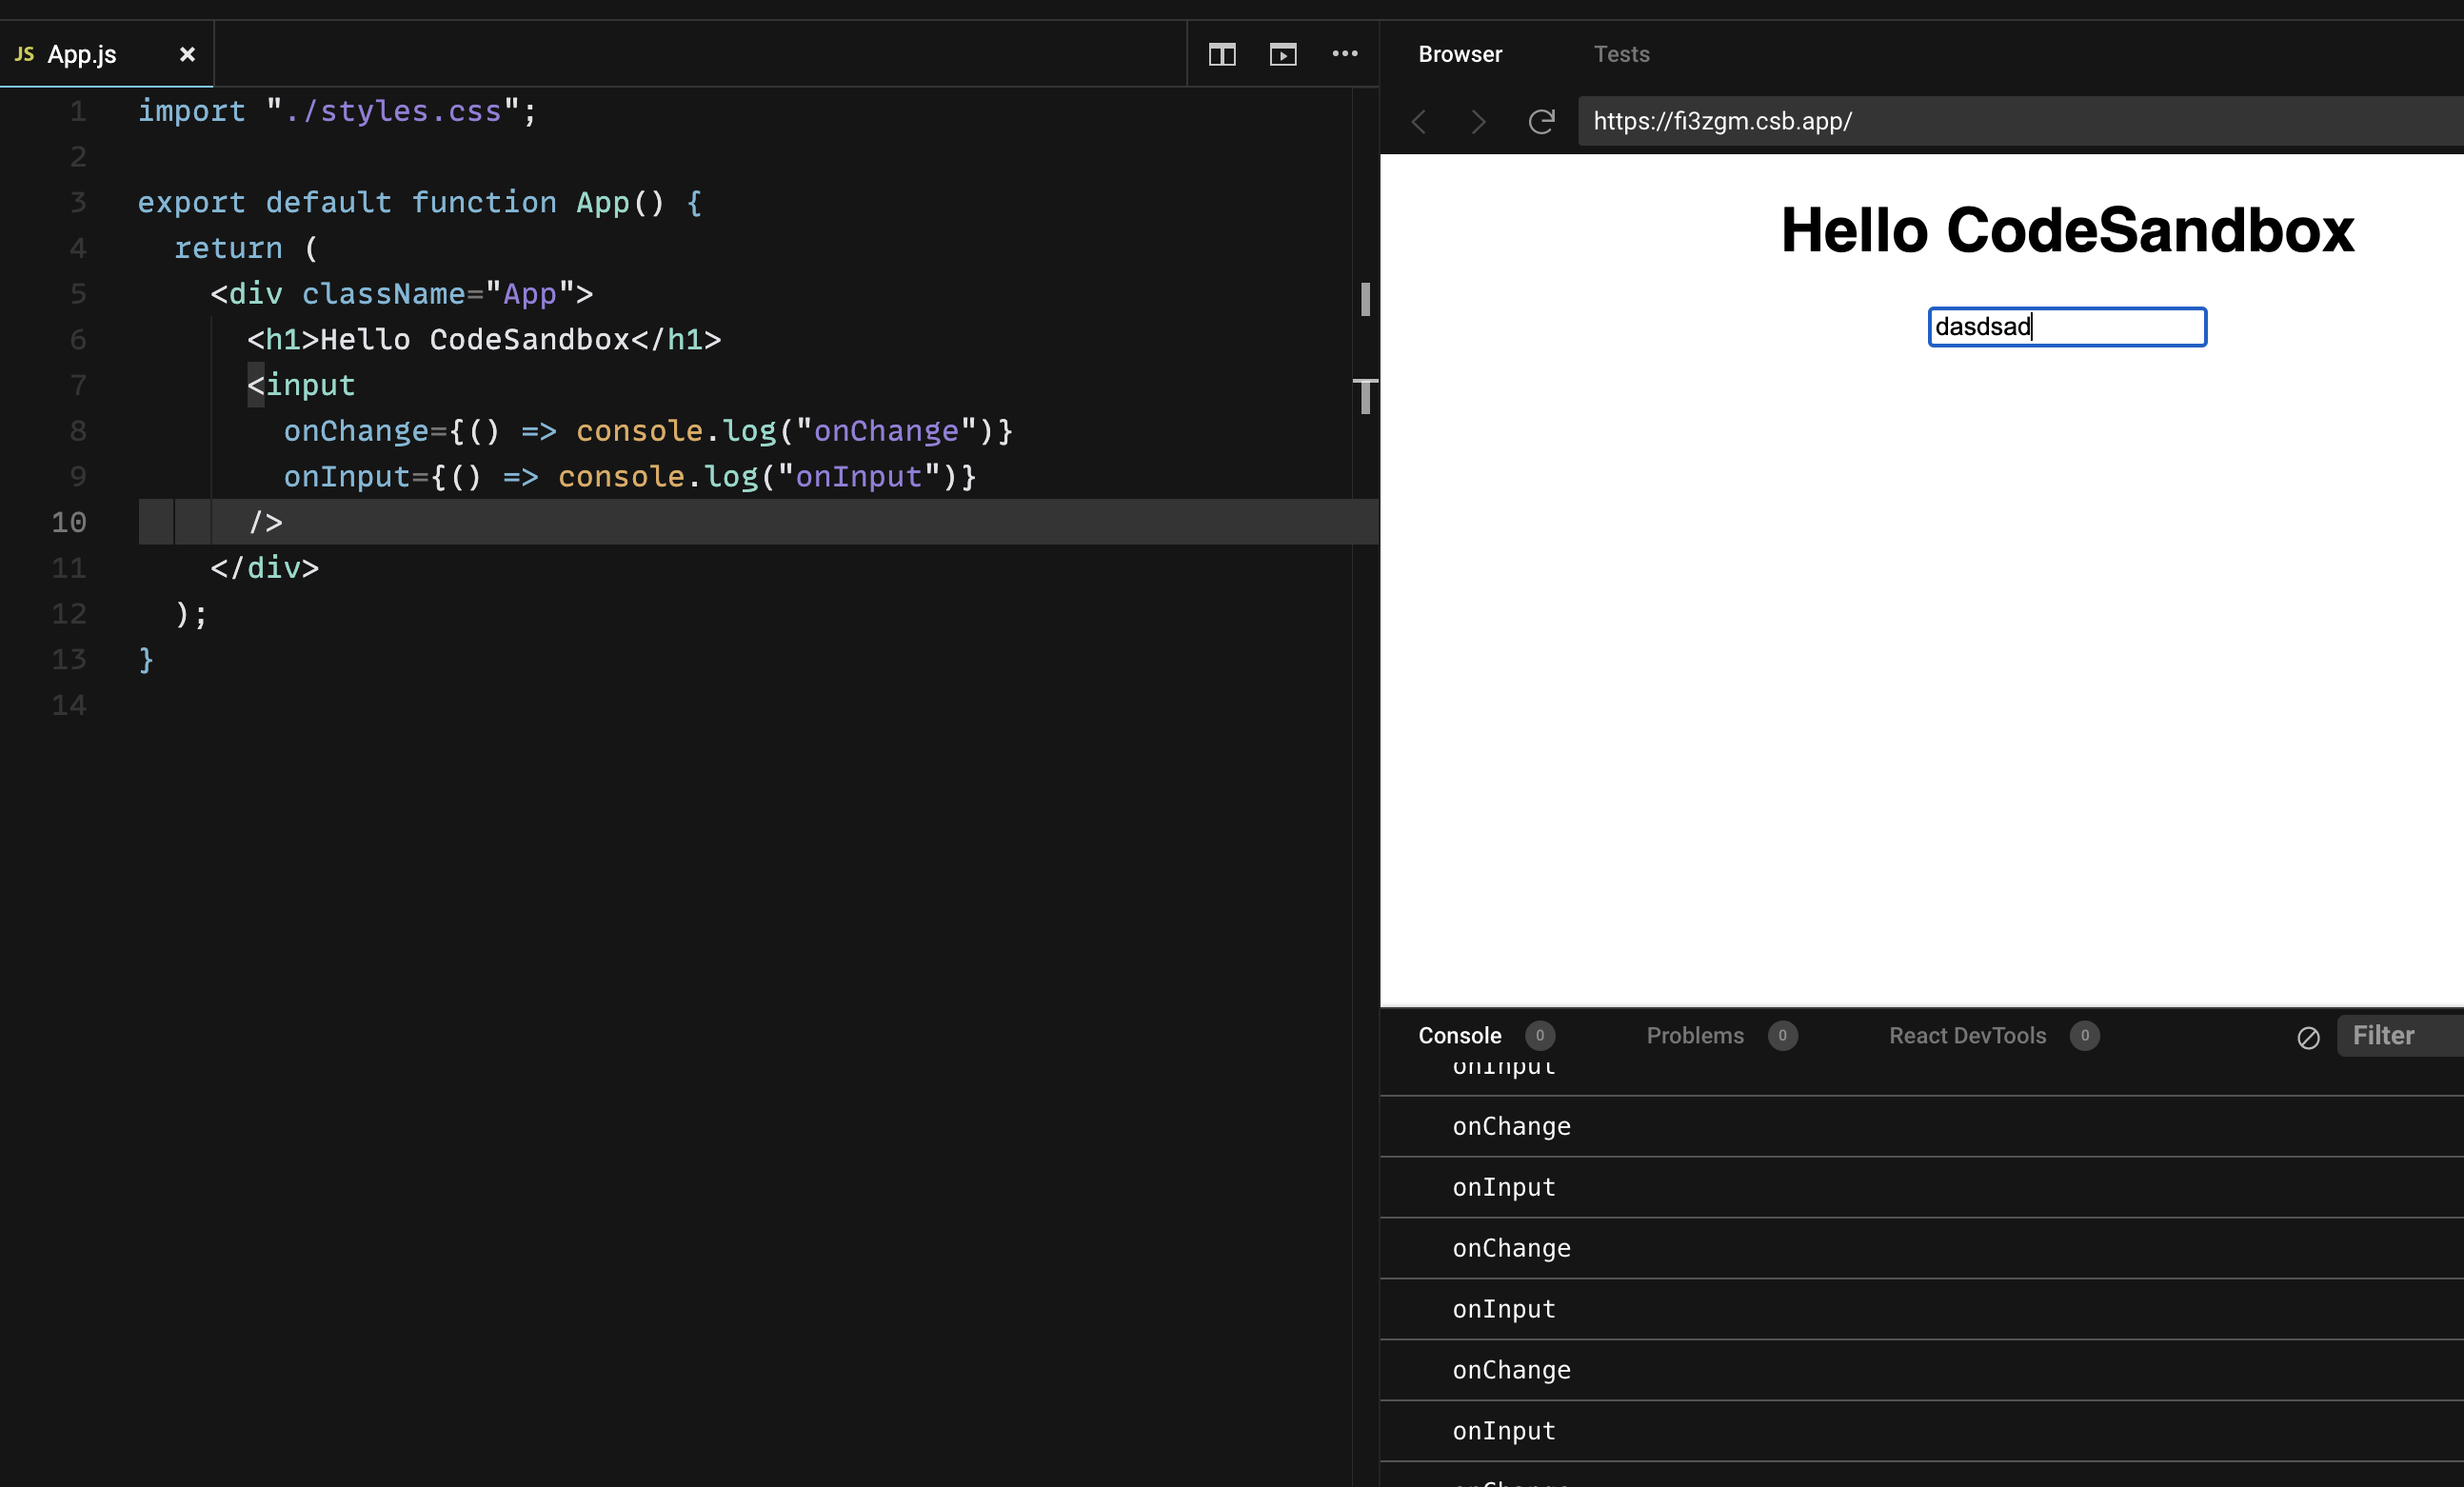Click the h1 Hello CodeSandbox code line
Image resolution: width=2464 pixels, height=1487 pixels.
pyautogui.click(x=484, y=339)
